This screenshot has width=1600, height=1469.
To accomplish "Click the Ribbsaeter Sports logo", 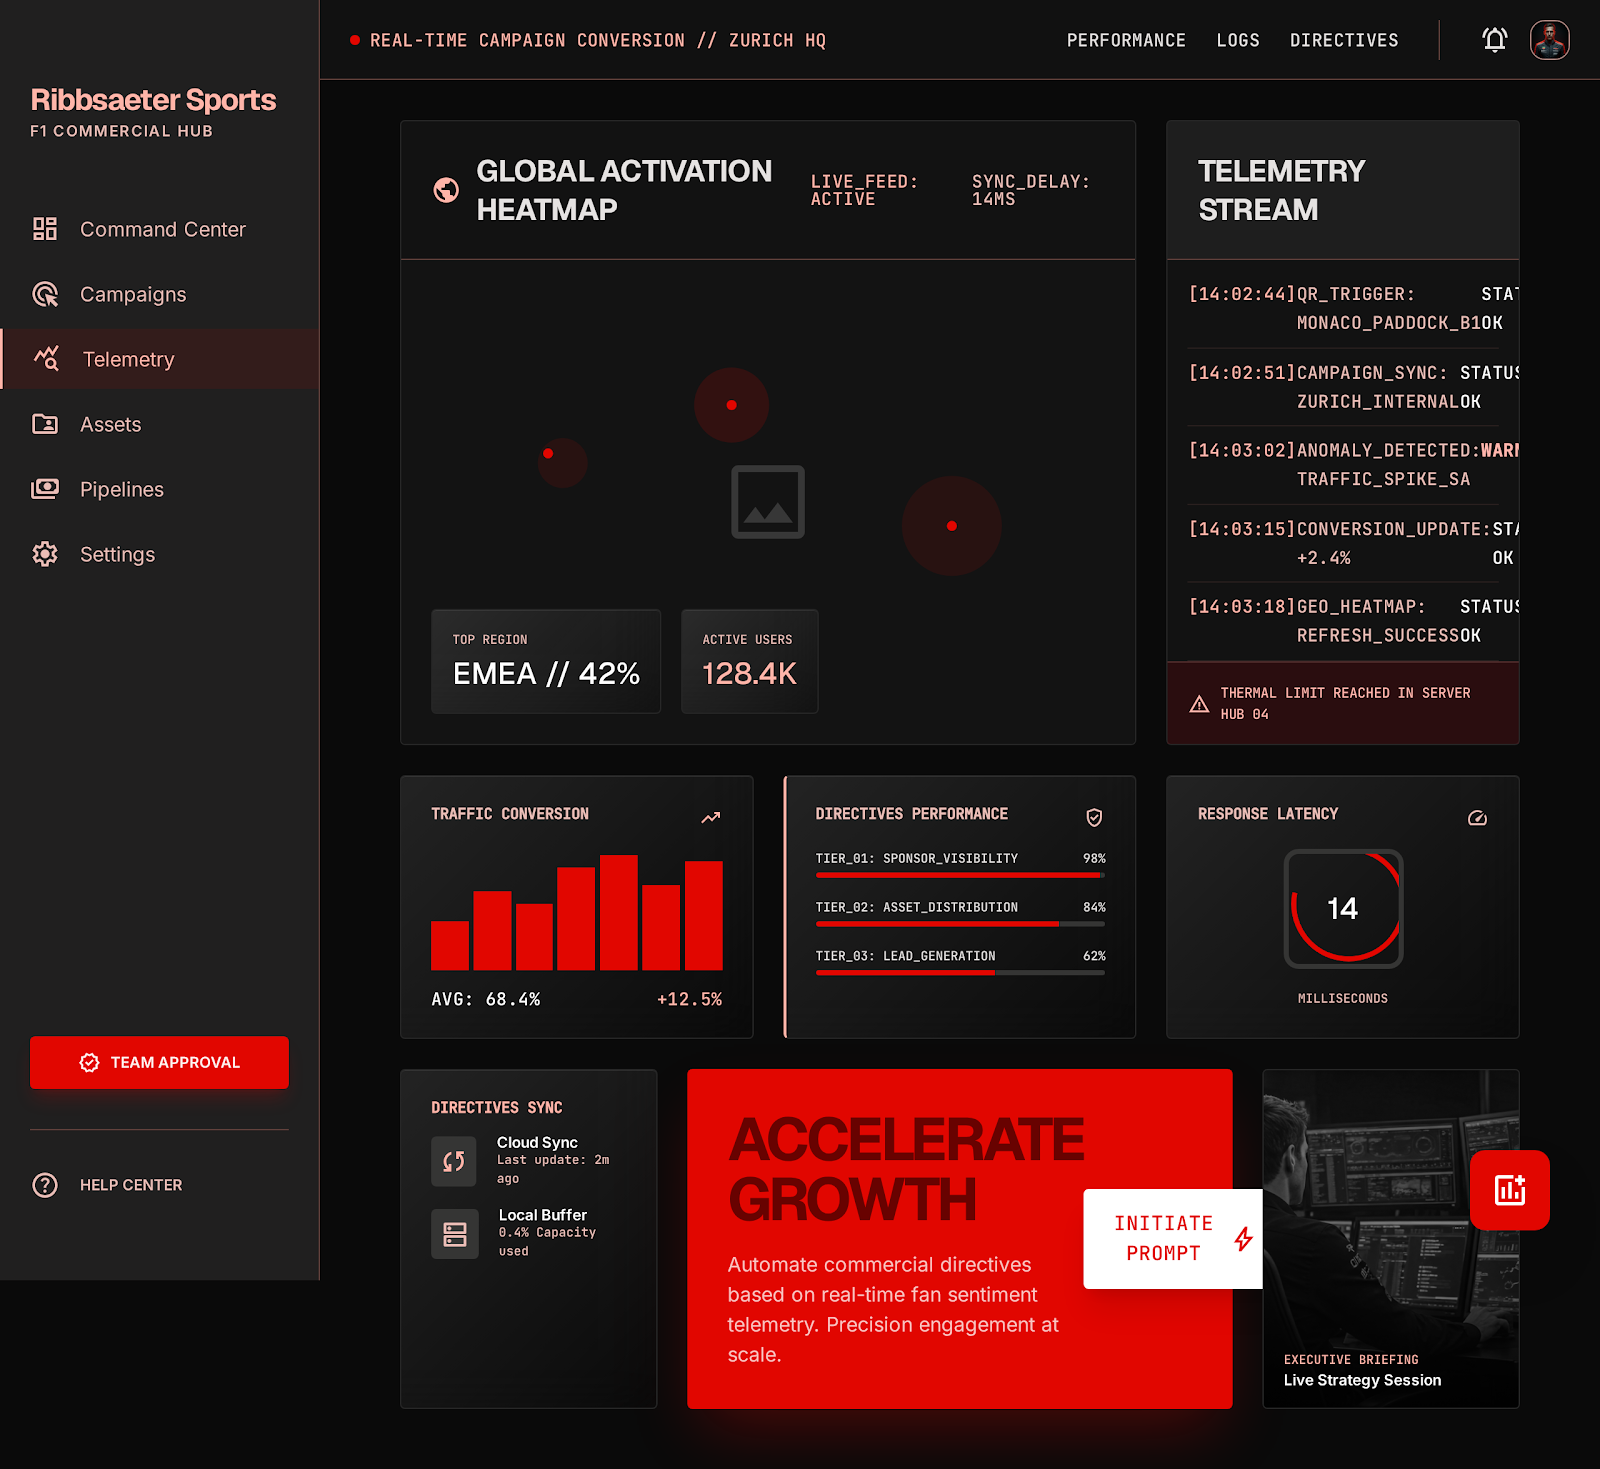I will (153, 100).
